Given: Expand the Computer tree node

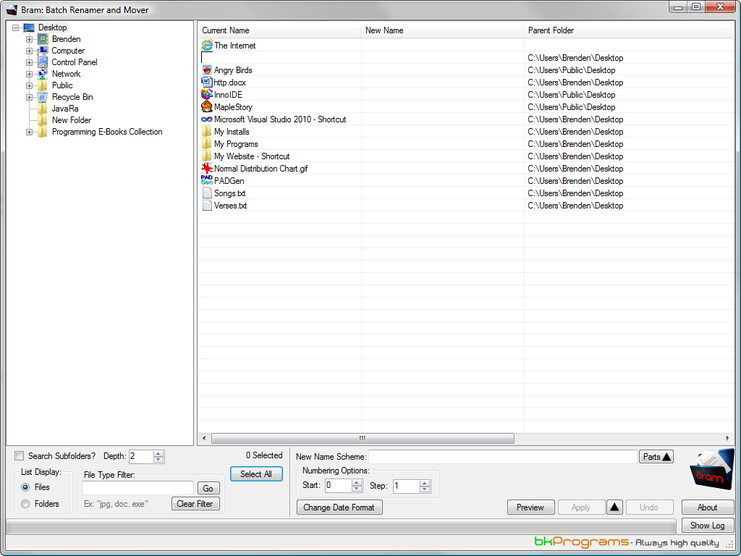Looking at the screenshot, I should (x=30, y=51).
